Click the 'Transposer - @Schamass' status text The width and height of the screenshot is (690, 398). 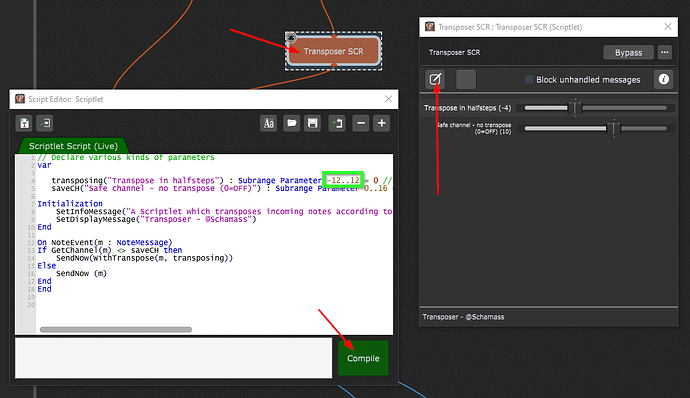tap(463, 317)
